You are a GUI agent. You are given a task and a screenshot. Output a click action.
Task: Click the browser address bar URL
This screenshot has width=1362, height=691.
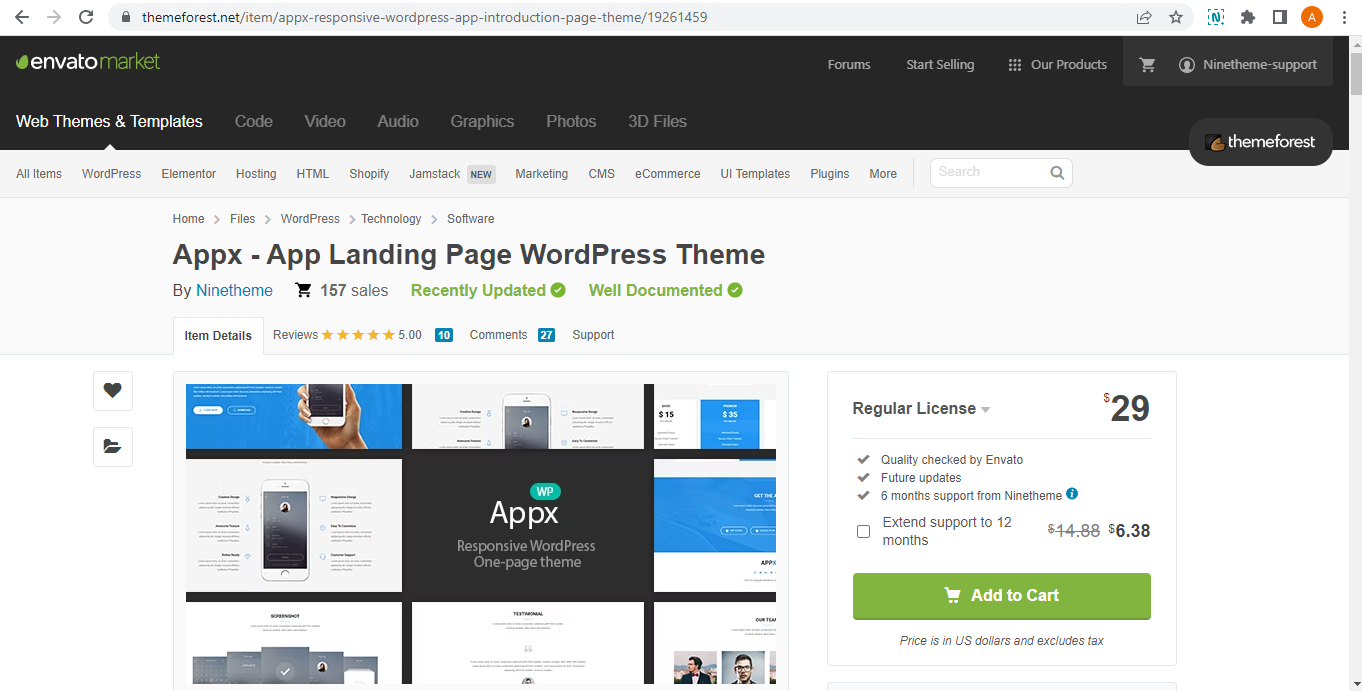(426, 17)
